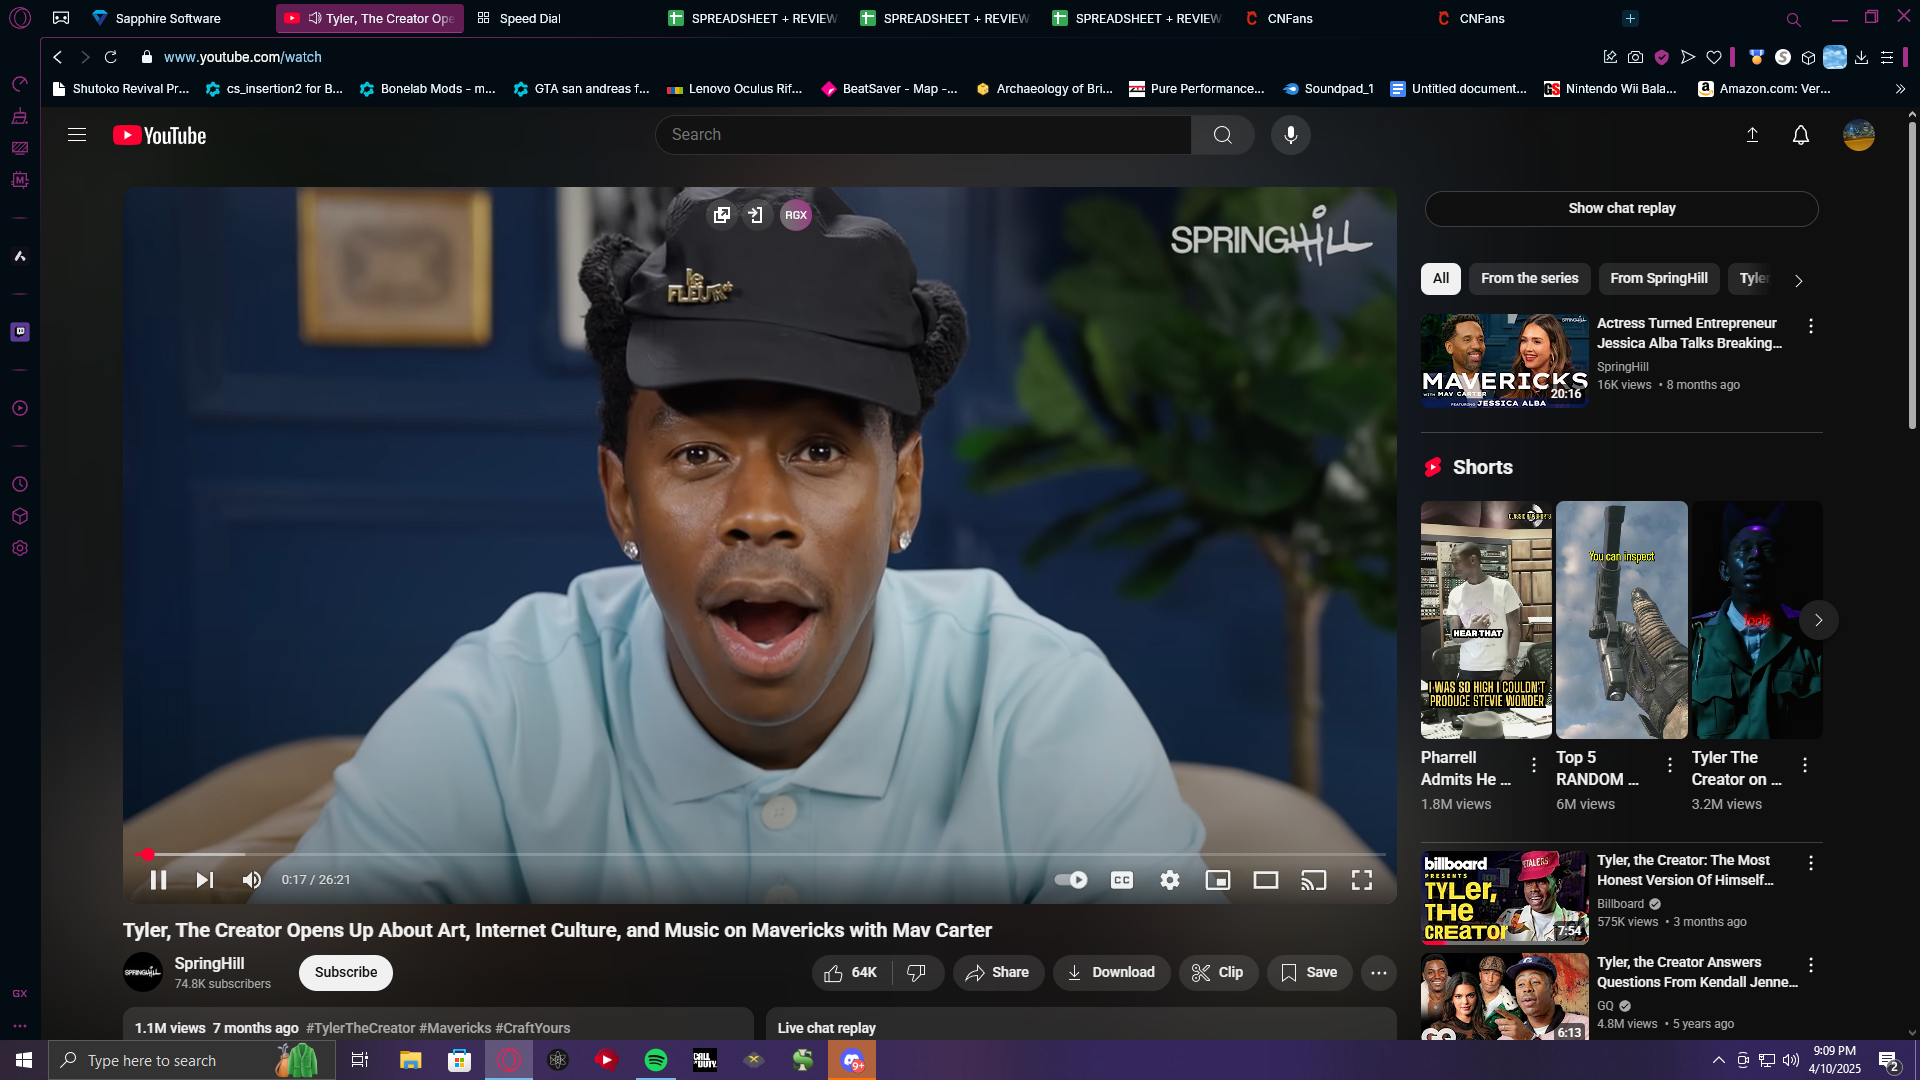The height and width of the screenshot is (1080, 1920).
Task: Mute the video volume
Action: (x=251, y=880)
